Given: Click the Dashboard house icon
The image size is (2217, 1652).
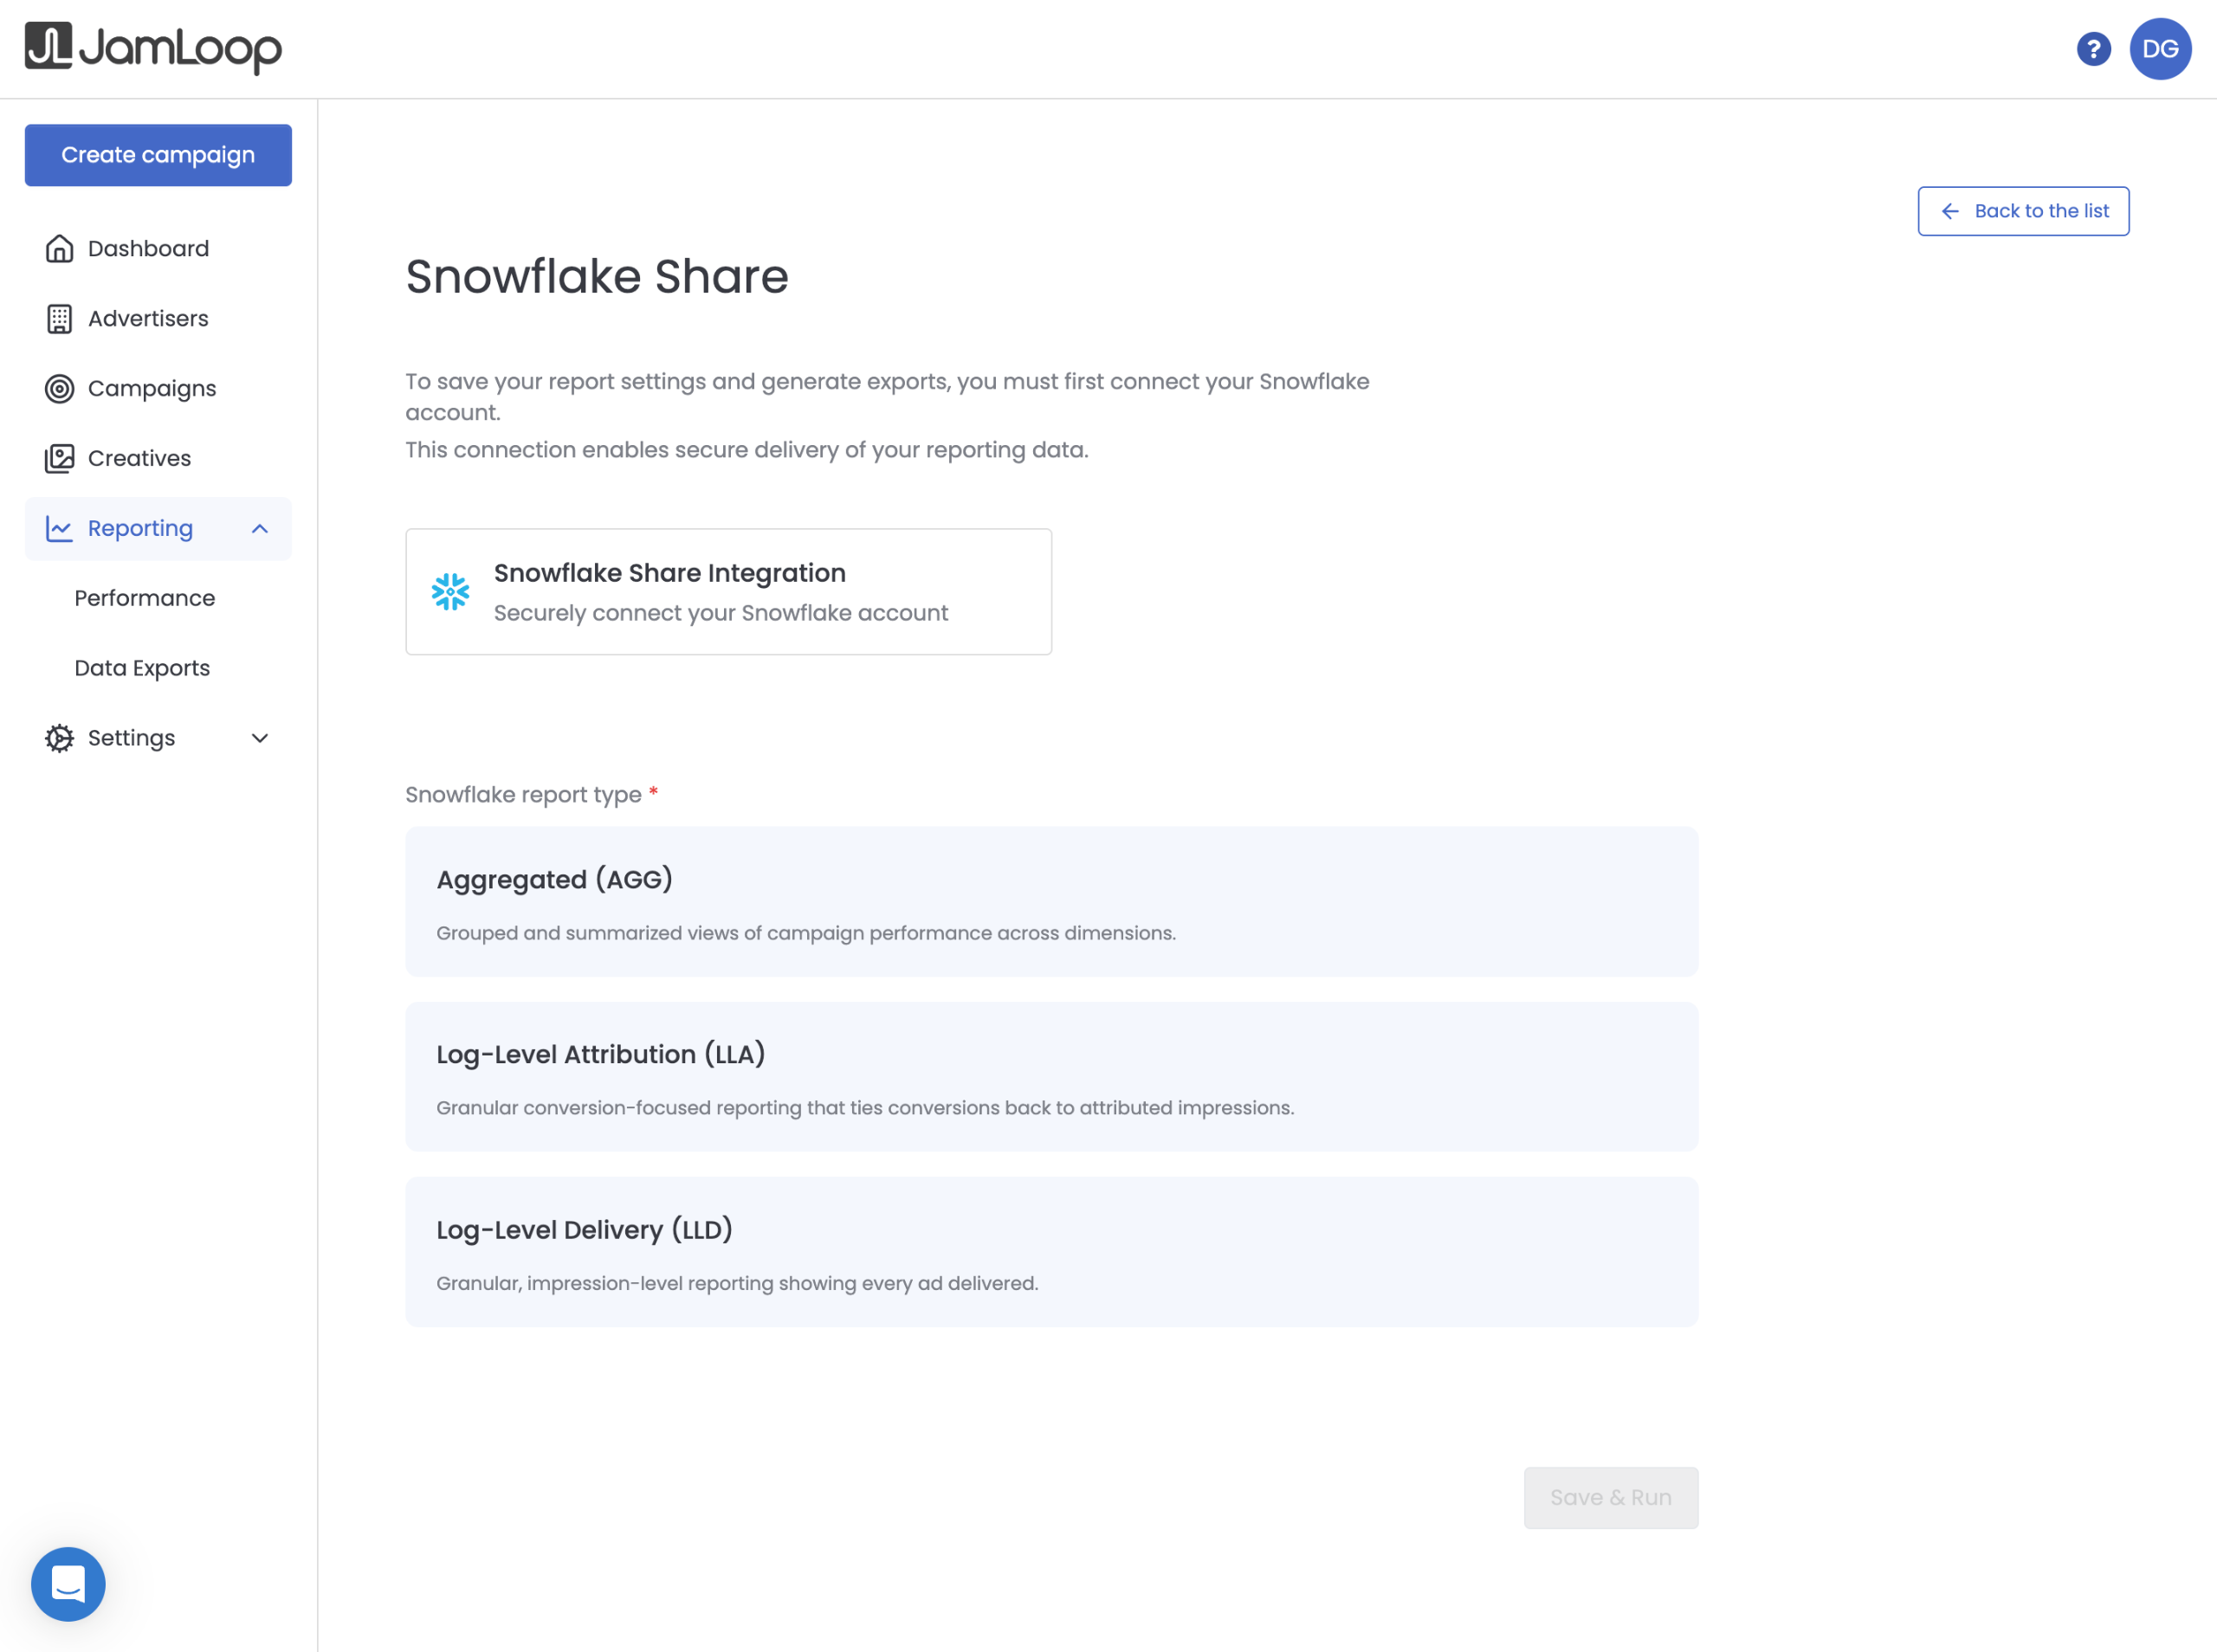Looking at the screenshot, I should pyautogui.click(x=59, y=248).
